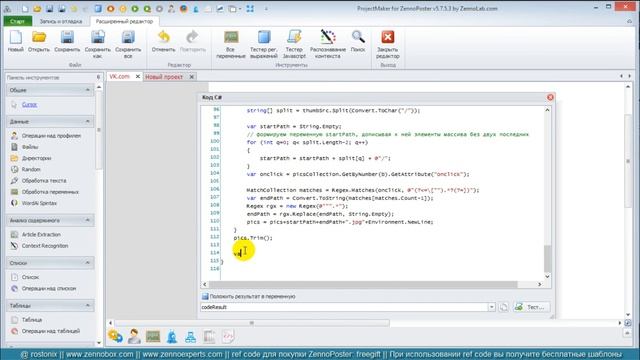This screenshot has height=360, width=640.
Task: Collapse the Таблицы toolbox section
Action: click(x=87, y=305)
